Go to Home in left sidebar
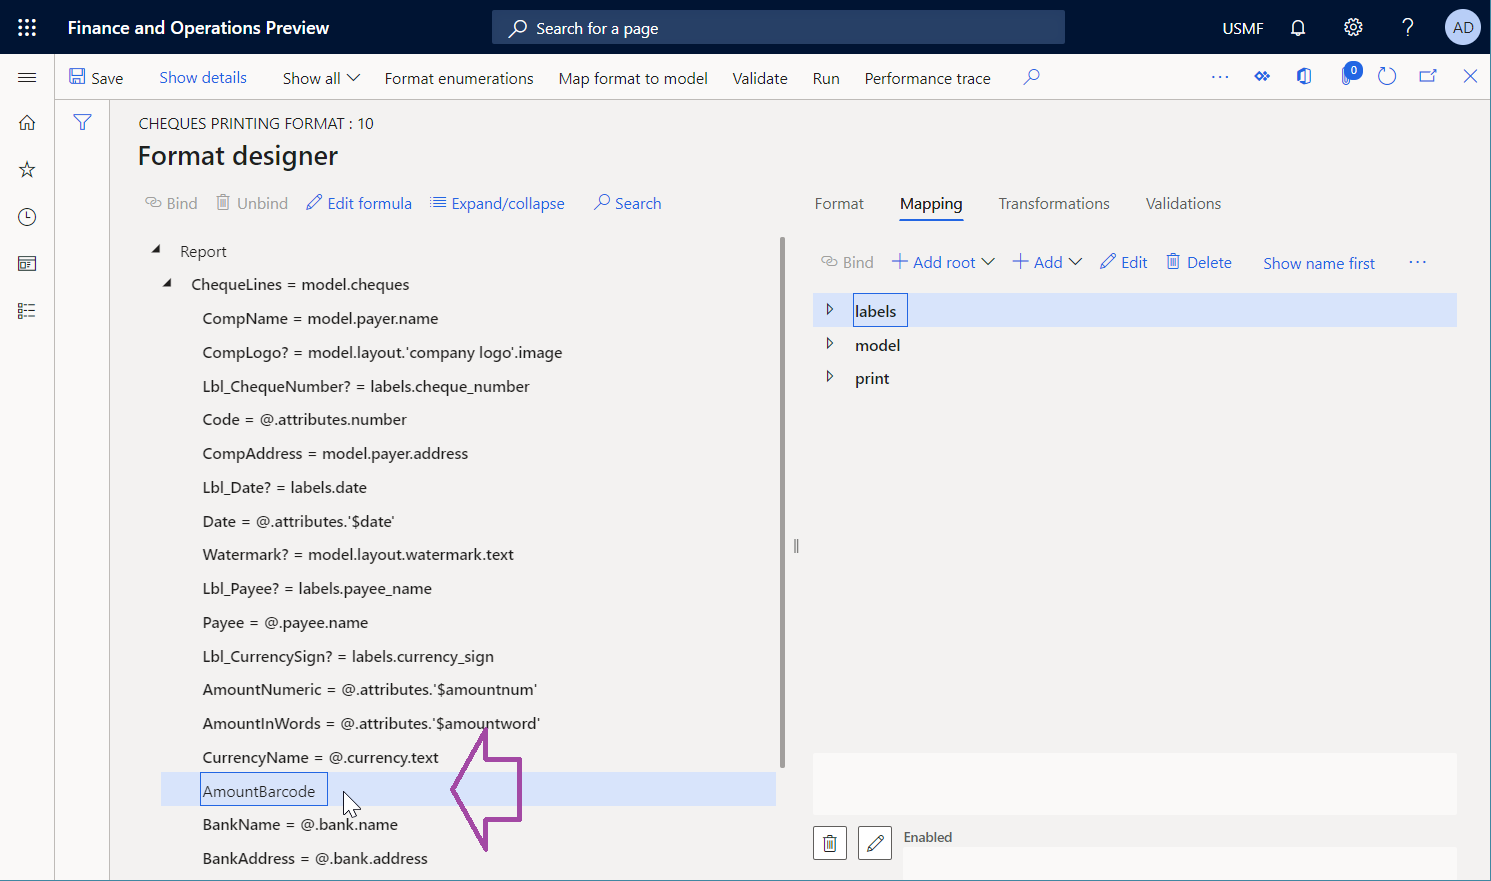Viewport: 1491px width, 881px height. point(27,123)
